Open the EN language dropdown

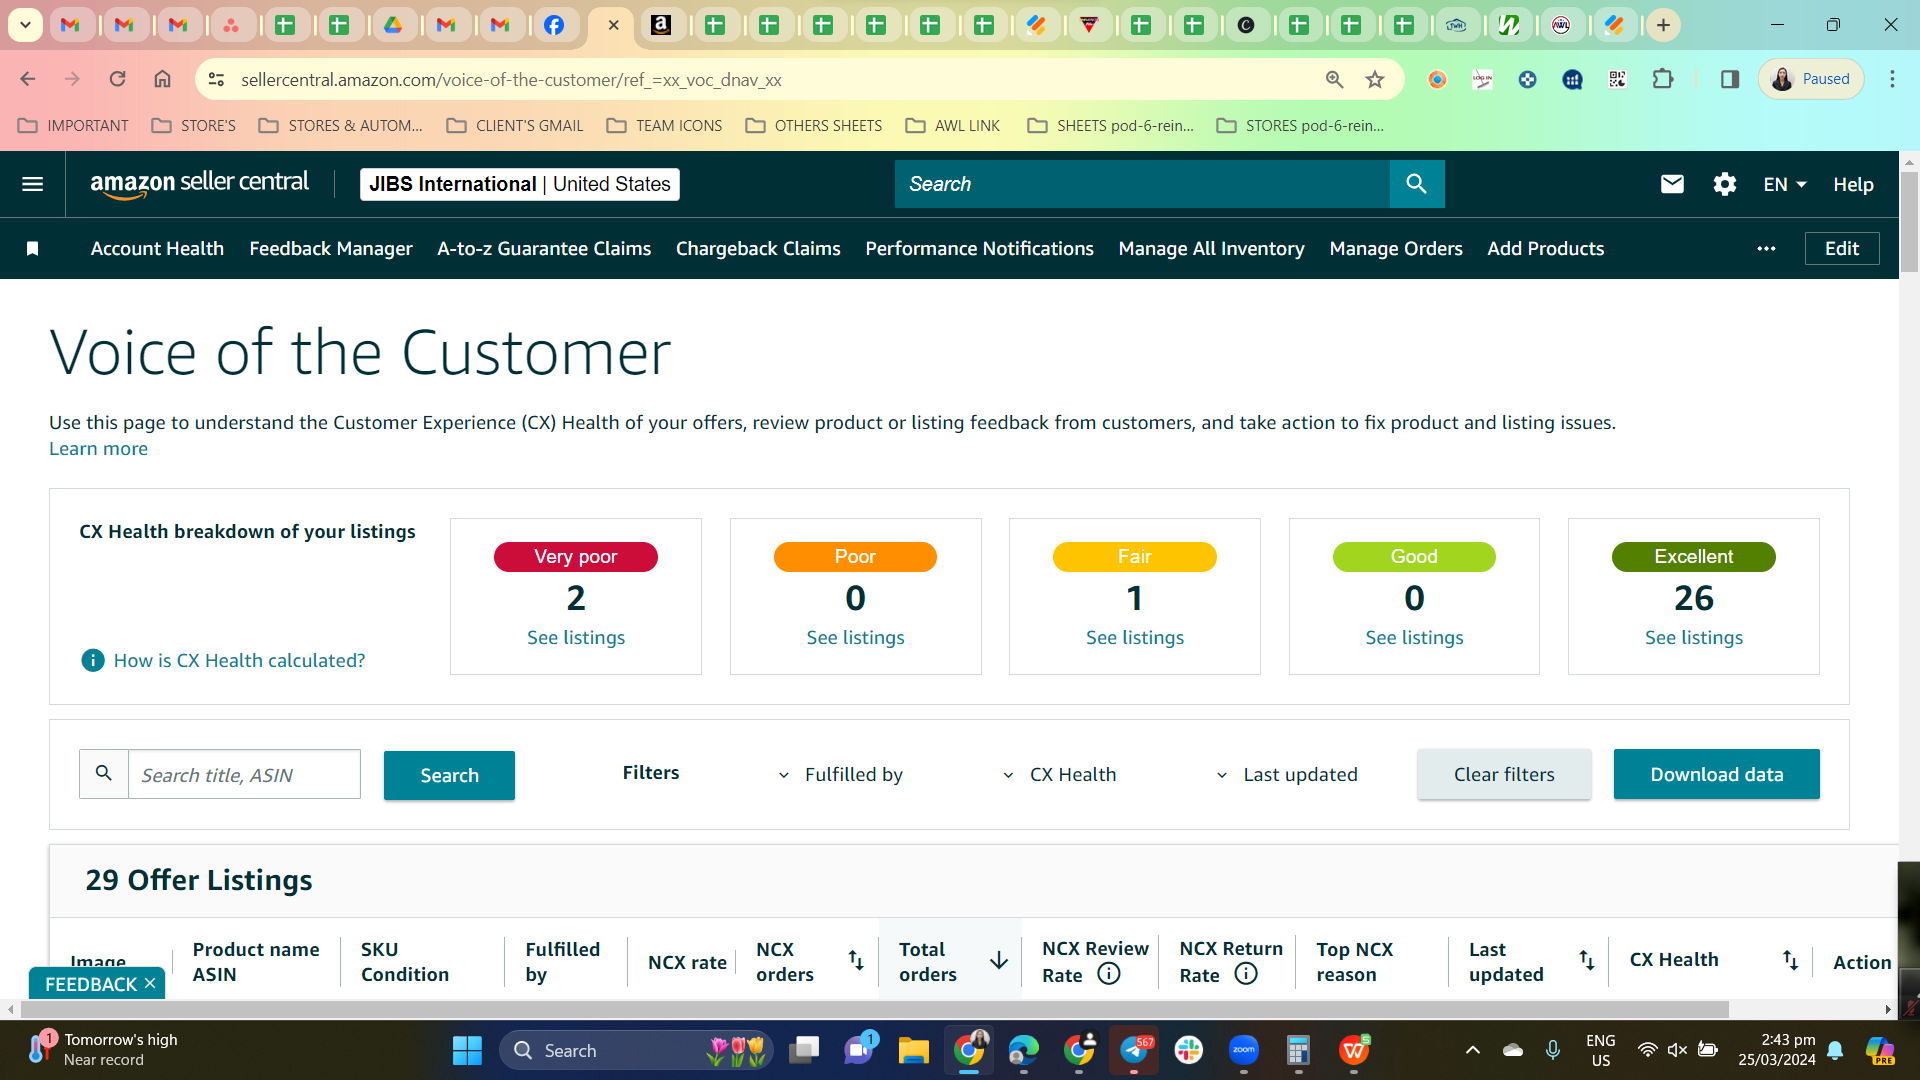point(1785,184)
